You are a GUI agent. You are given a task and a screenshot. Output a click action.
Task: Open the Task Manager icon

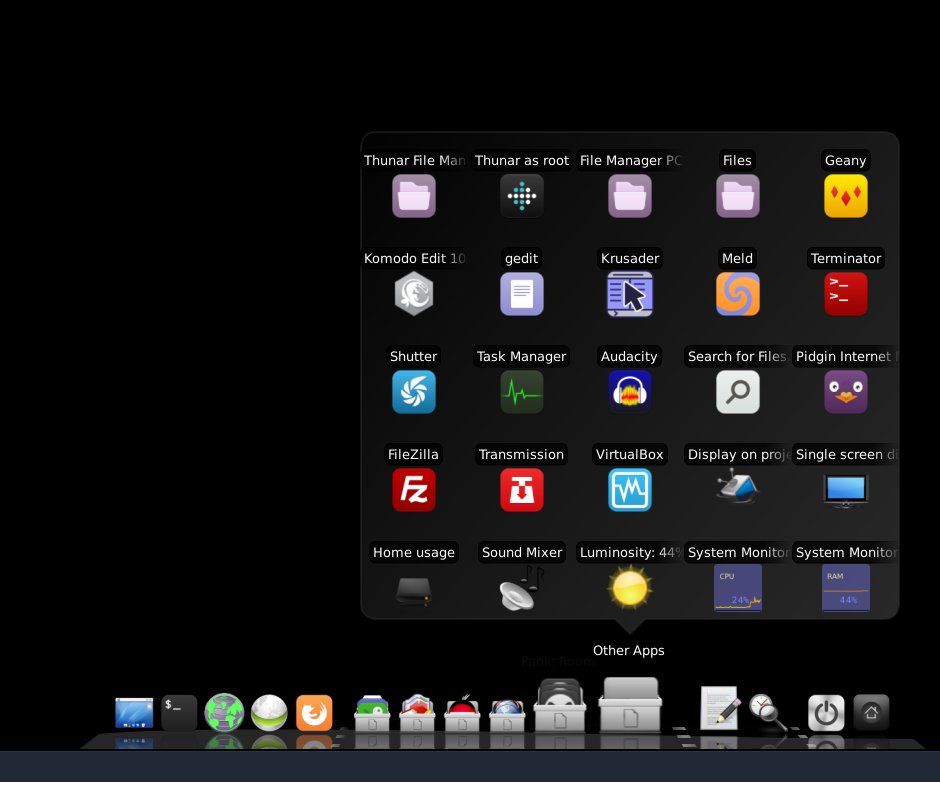coord(522,392)
